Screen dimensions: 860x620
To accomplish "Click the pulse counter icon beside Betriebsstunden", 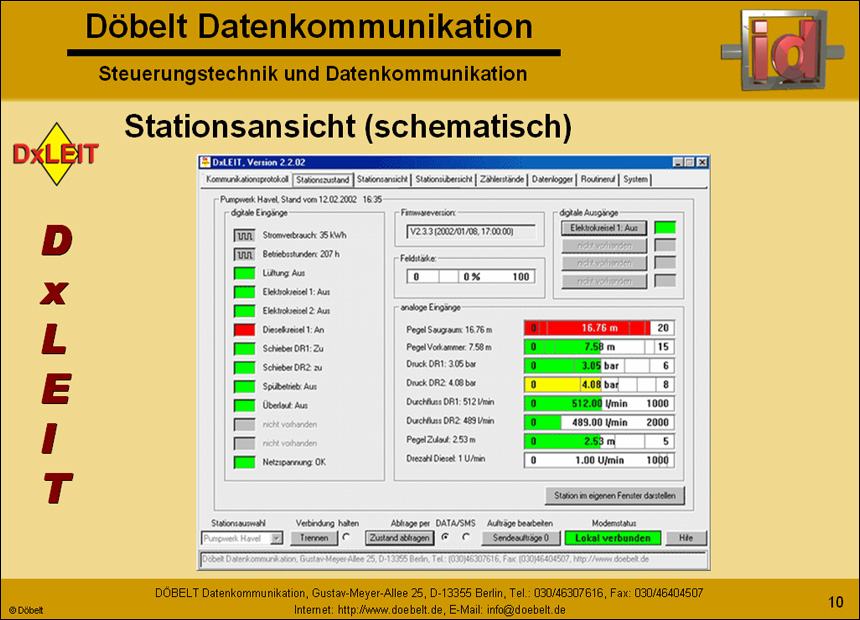I will (x=245, y=255).
